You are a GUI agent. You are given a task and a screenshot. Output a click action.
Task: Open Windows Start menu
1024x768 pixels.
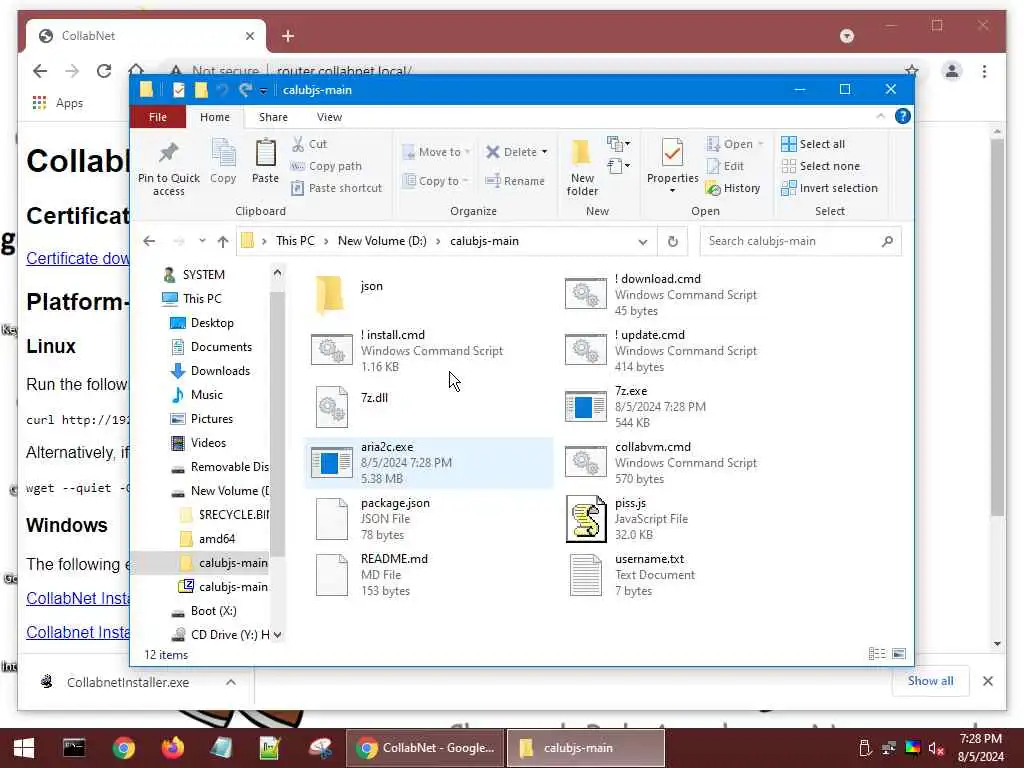point(24,748)
